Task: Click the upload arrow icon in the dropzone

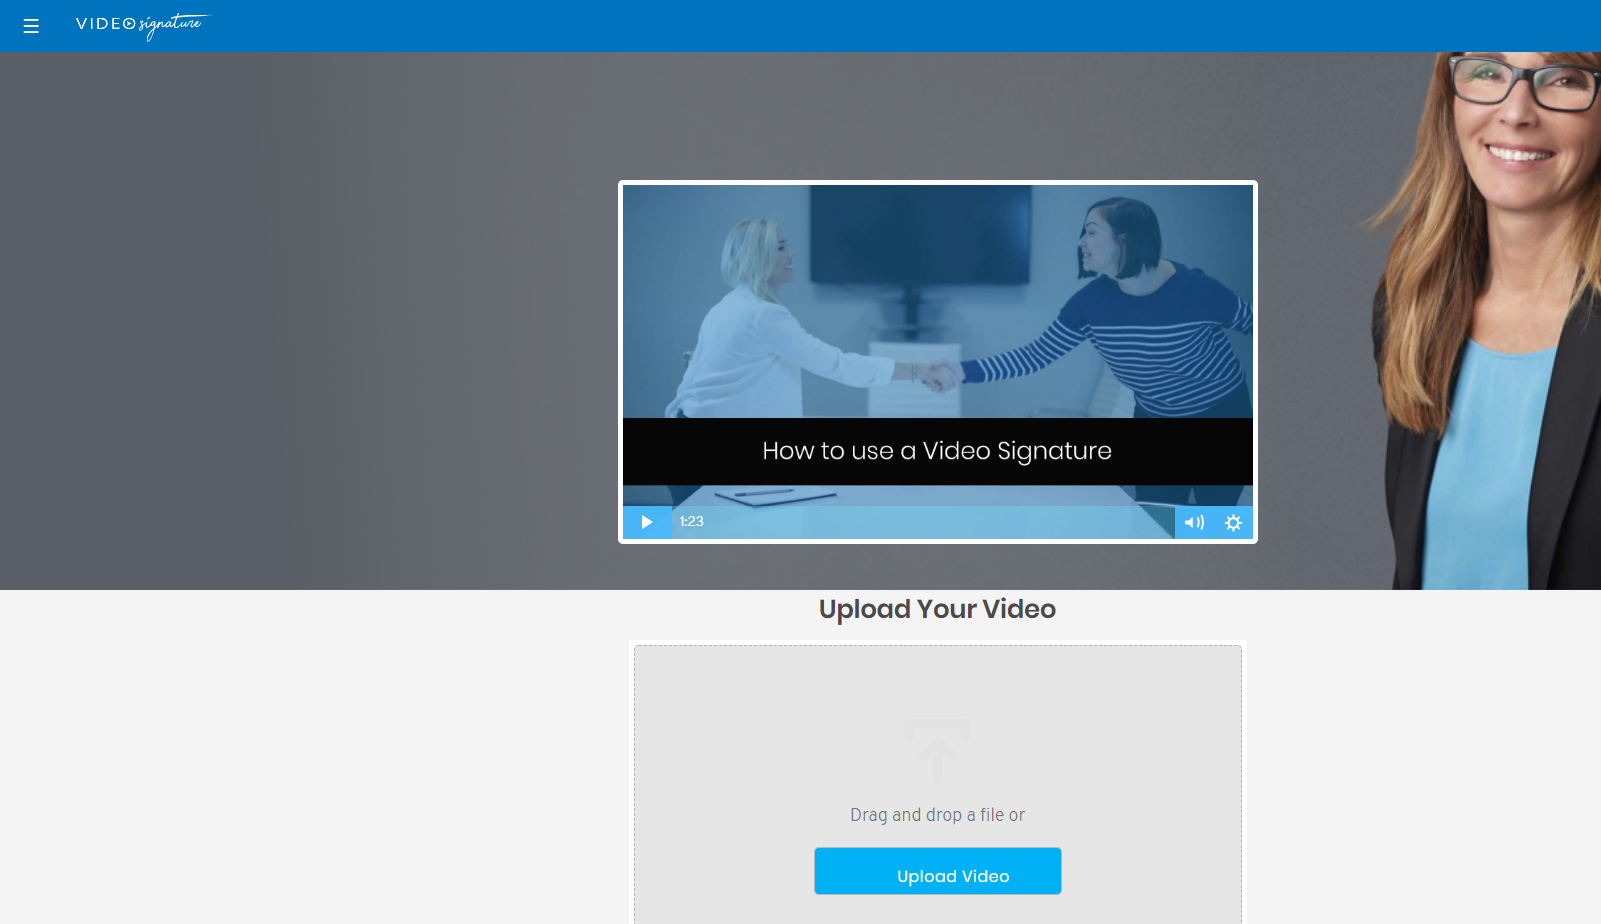Action: (x=937, y=752)
